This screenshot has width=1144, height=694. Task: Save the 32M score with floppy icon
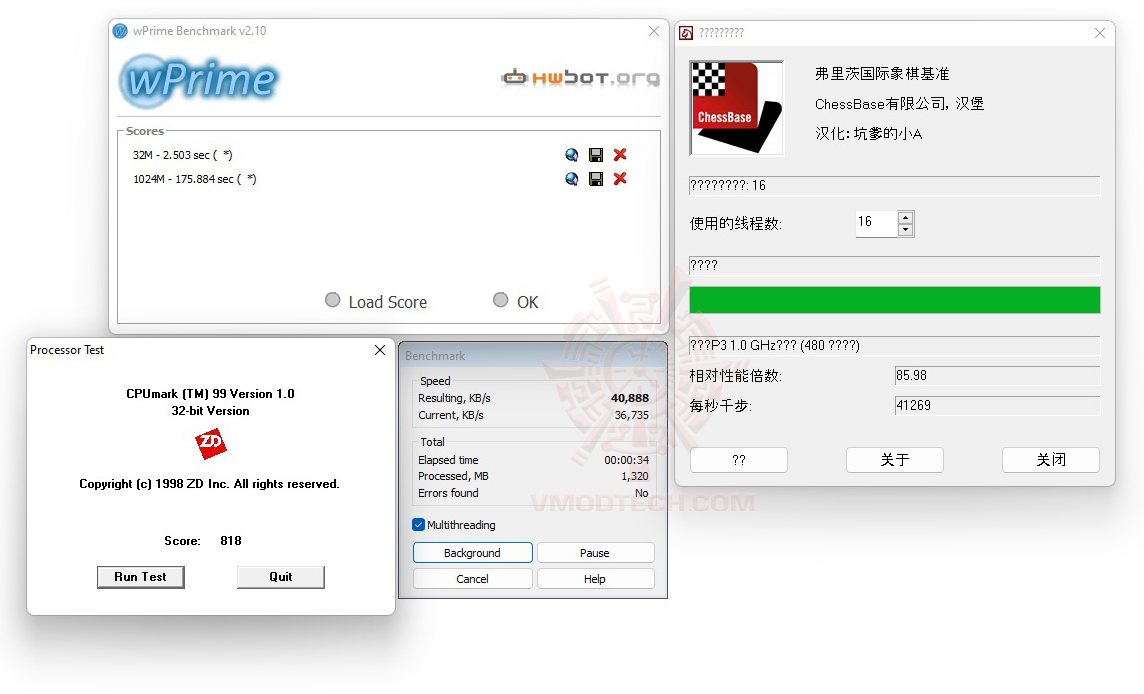pyautogui.click(x=596, y=155)
